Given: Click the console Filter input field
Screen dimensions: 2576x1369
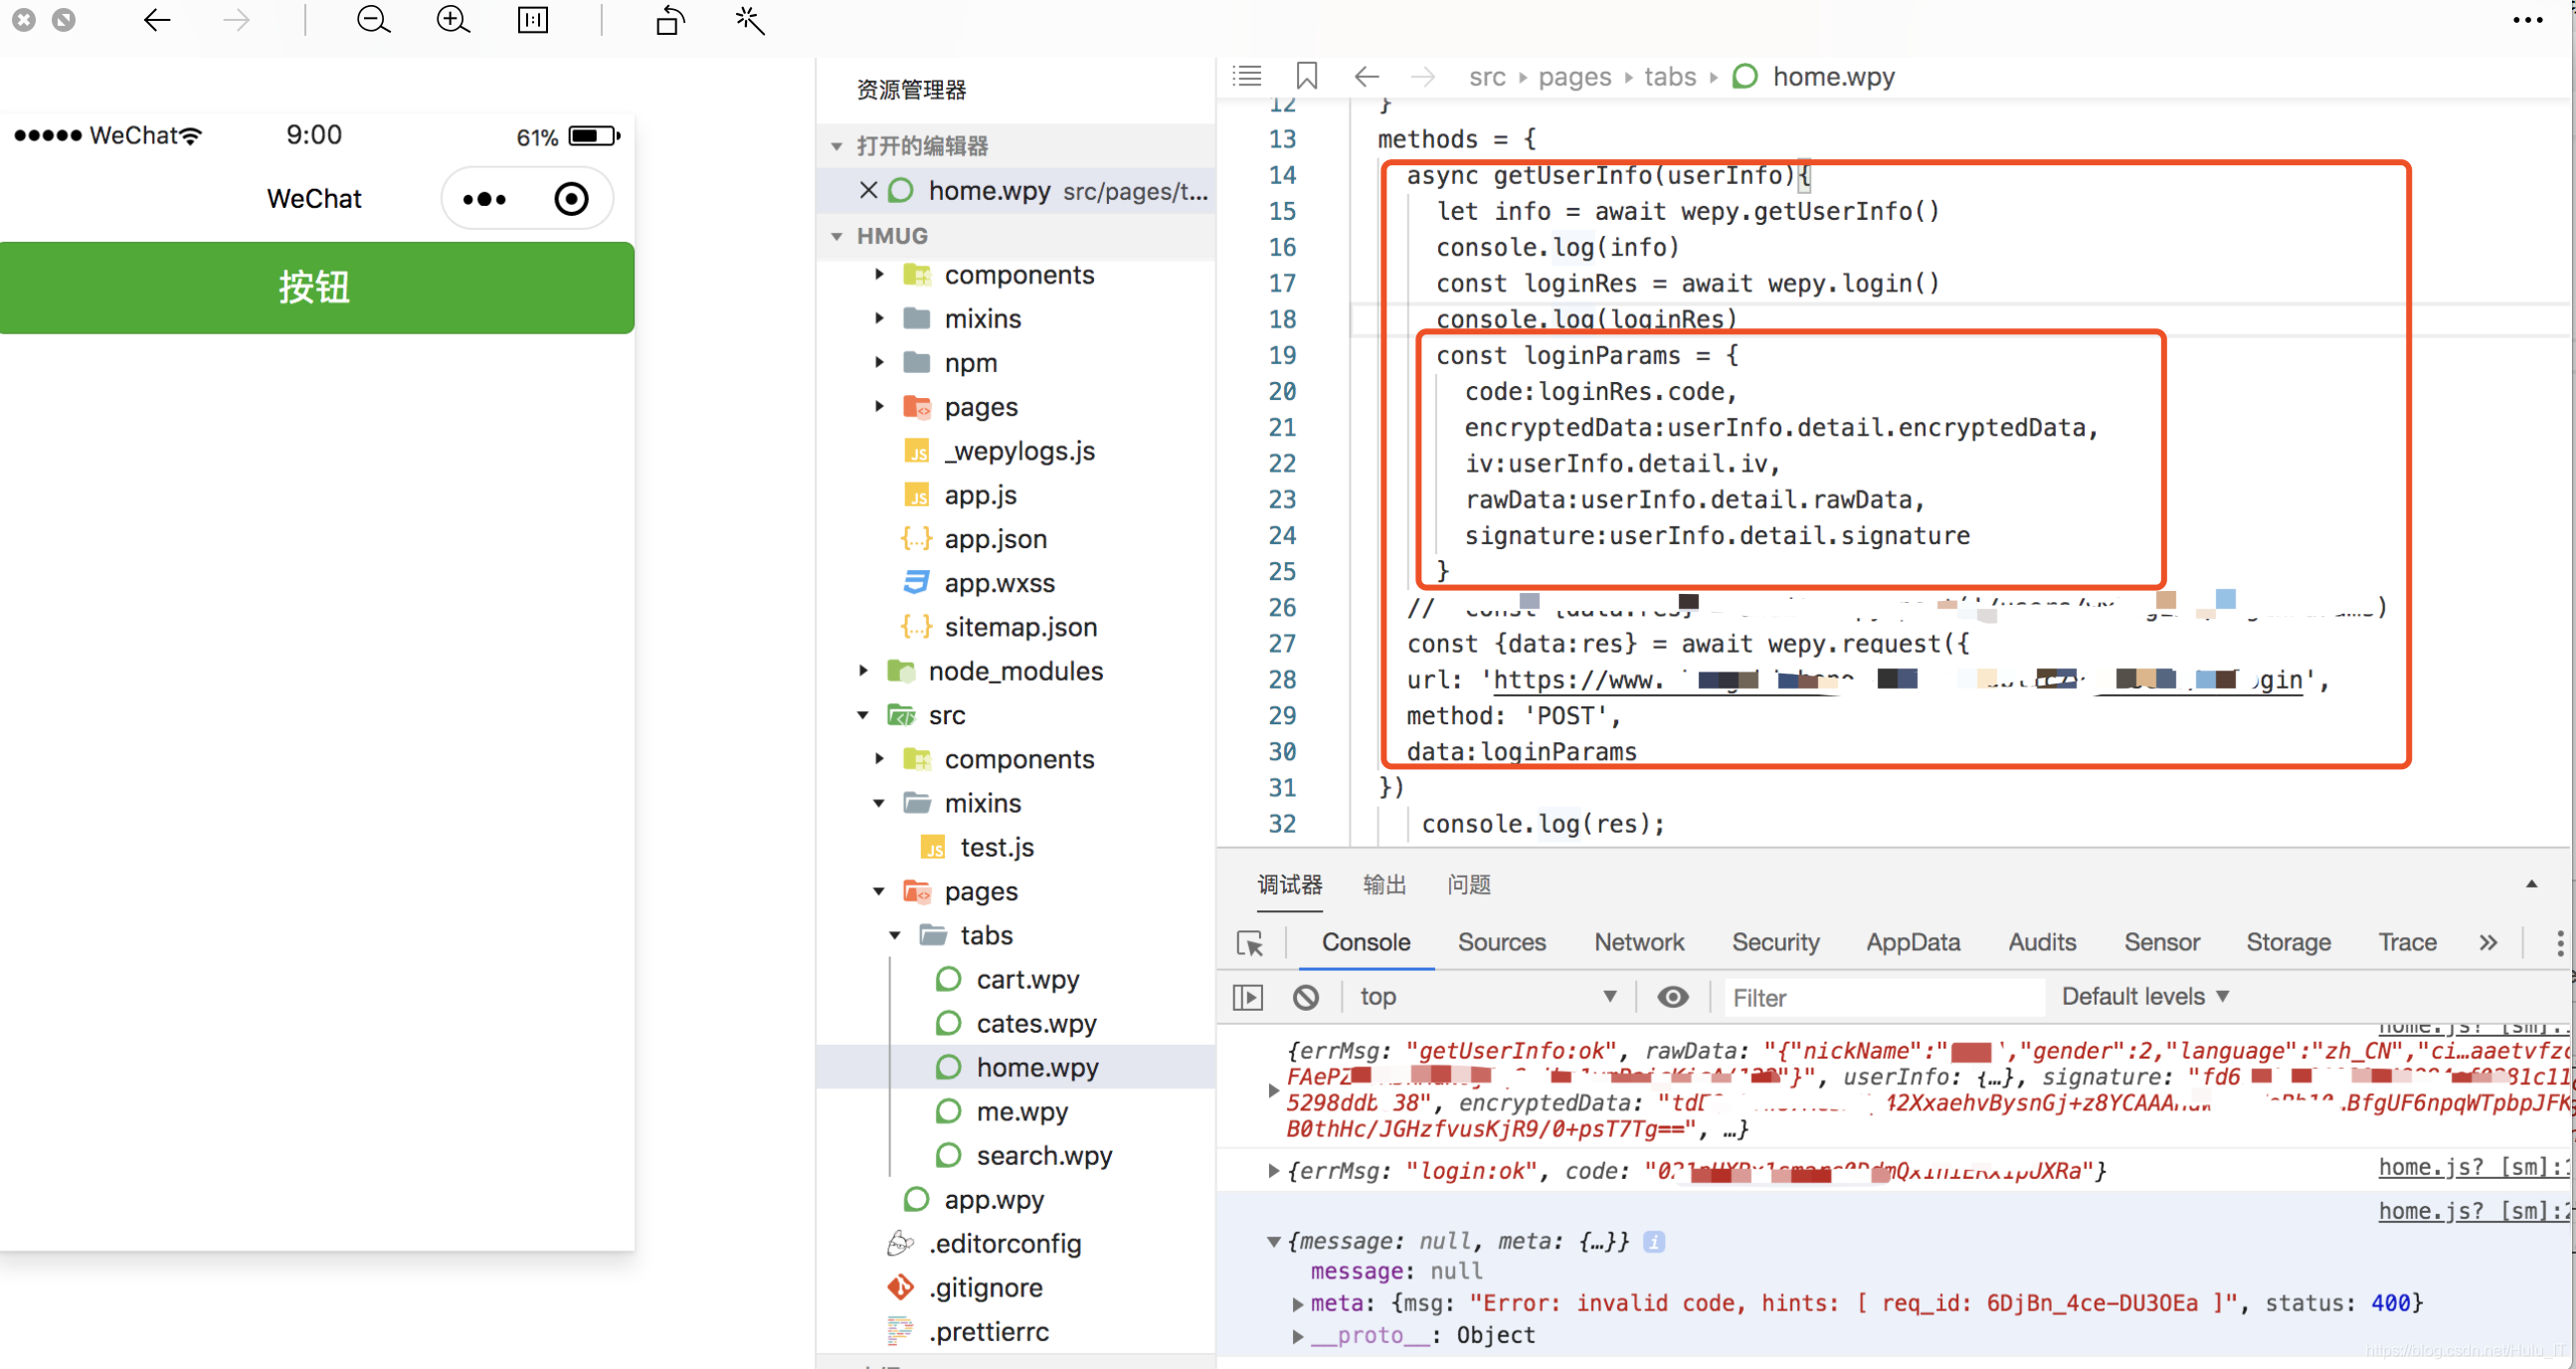Looking at the screenshot, I should point(1880,998).
